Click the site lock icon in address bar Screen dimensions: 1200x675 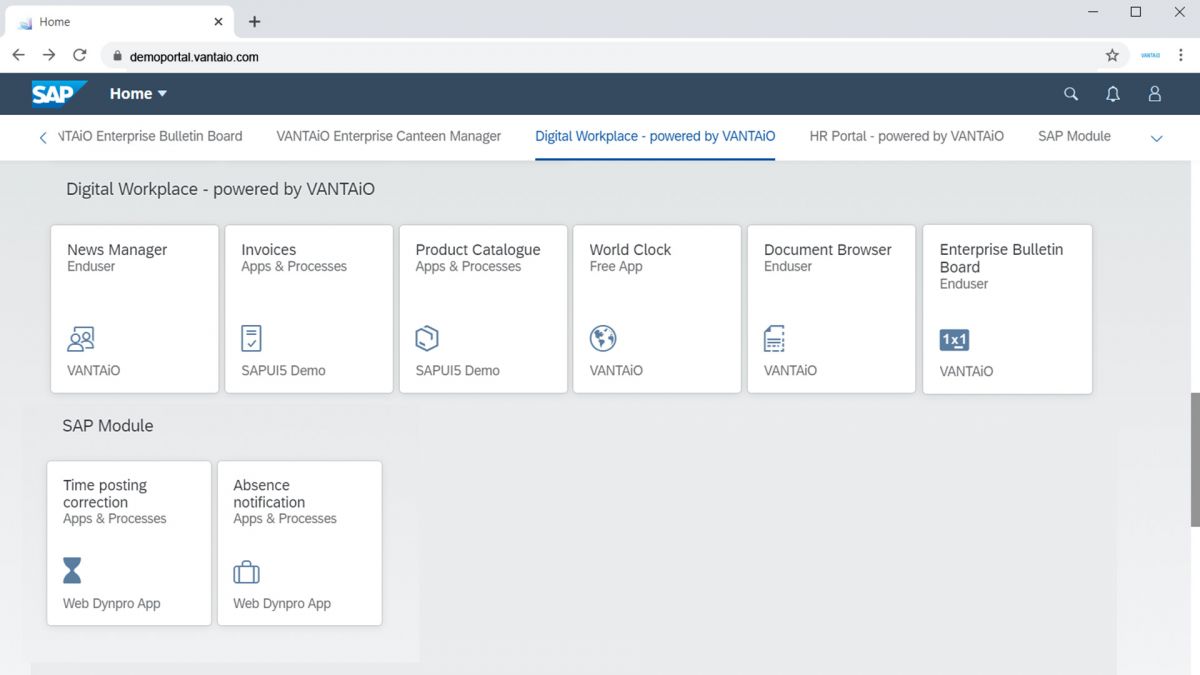coord(117,57)
